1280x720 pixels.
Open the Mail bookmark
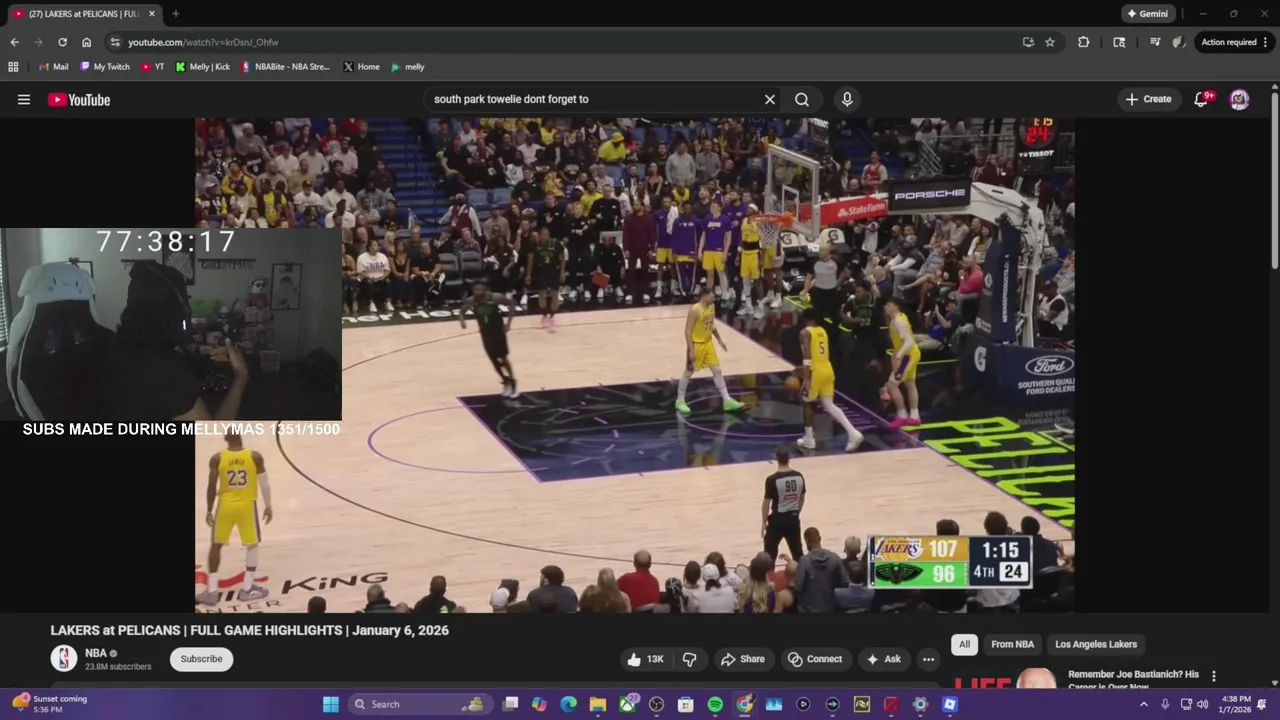coord(53,67)
